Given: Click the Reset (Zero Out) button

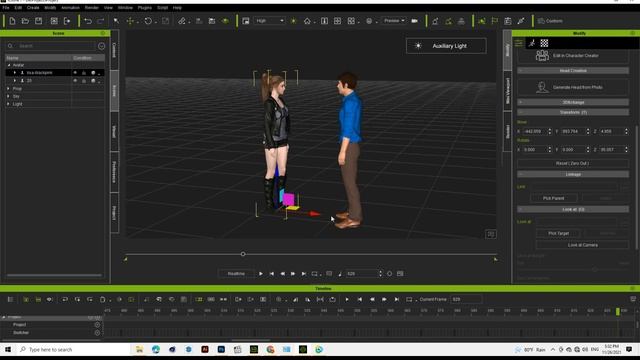Looking at the screenshot, I should (573, 163).
